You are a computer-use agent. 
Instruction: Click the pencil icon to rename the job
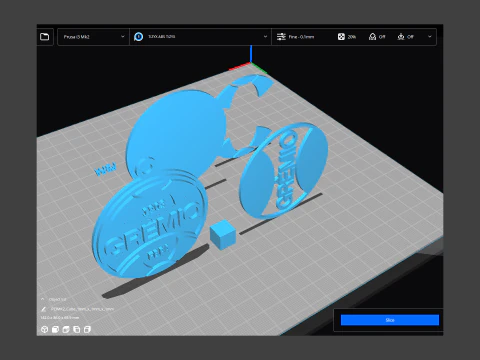click(43, 309)
